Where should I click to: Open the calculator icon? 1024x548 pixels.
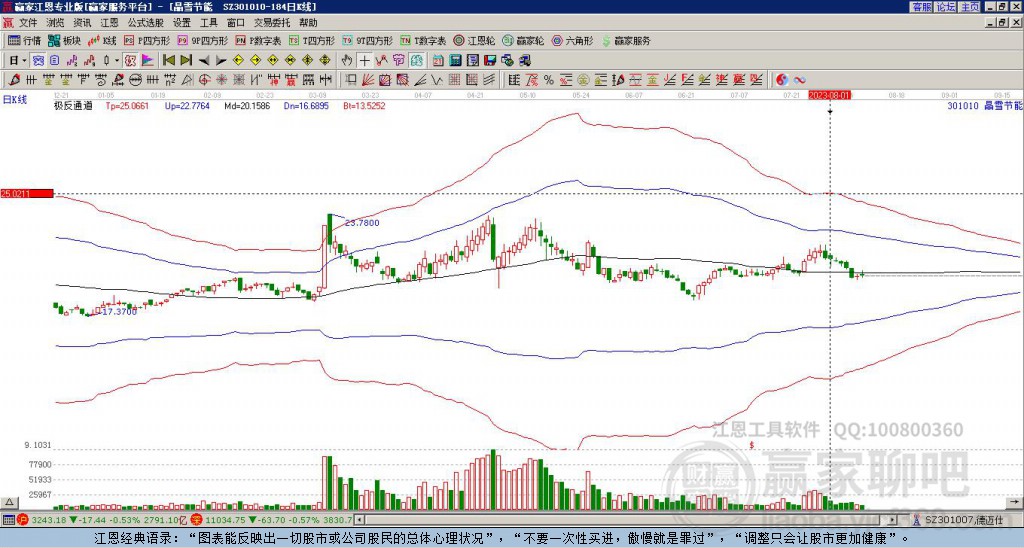tap(456, 61)
